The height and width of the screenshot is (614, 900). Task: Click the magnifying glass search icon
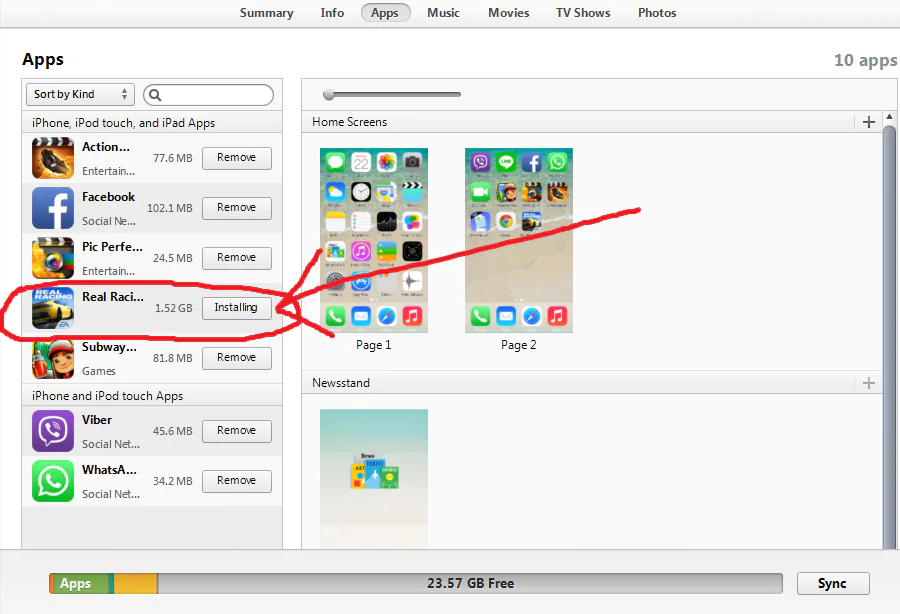pos(156,94)
